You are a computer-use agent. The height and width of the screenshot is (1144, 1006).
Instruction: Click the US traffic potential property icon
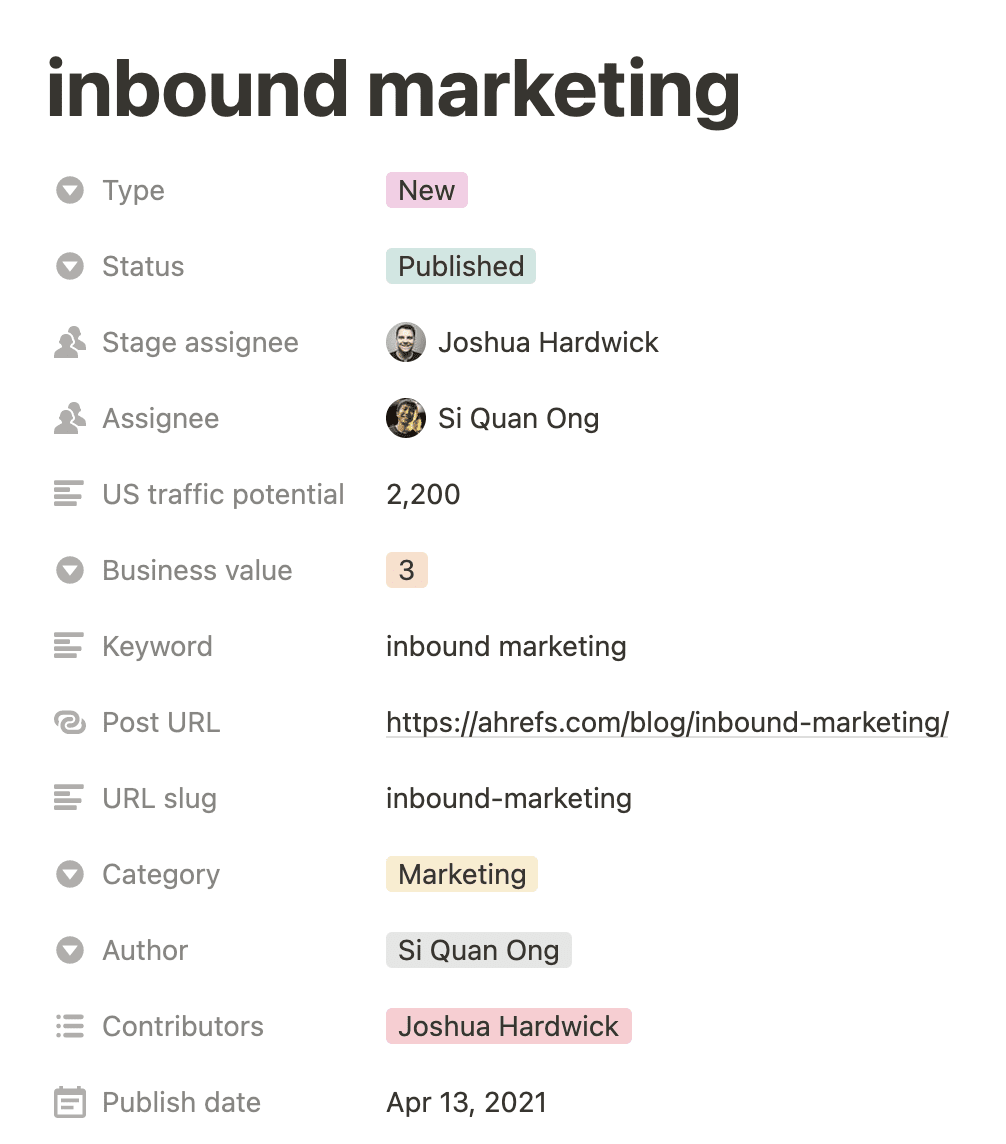pyautogui.click(x=68, y=494)
